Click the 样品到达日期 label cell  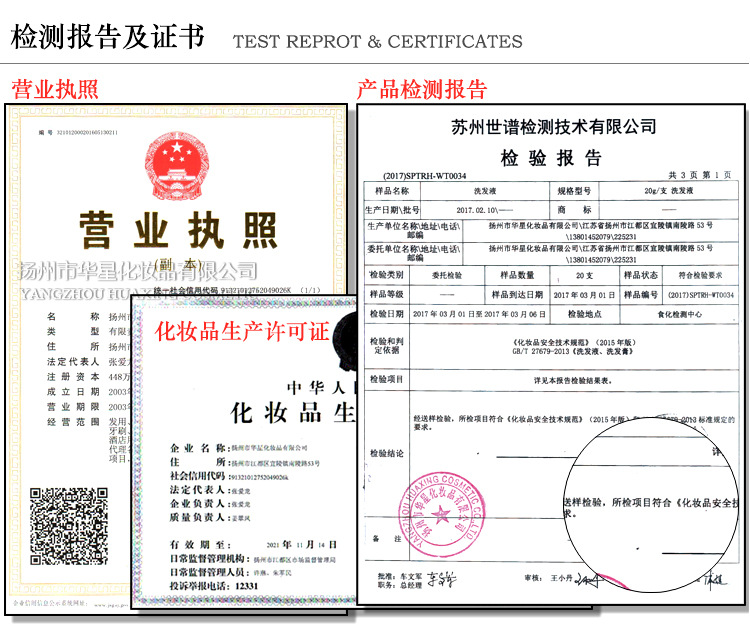pos(517,295)
